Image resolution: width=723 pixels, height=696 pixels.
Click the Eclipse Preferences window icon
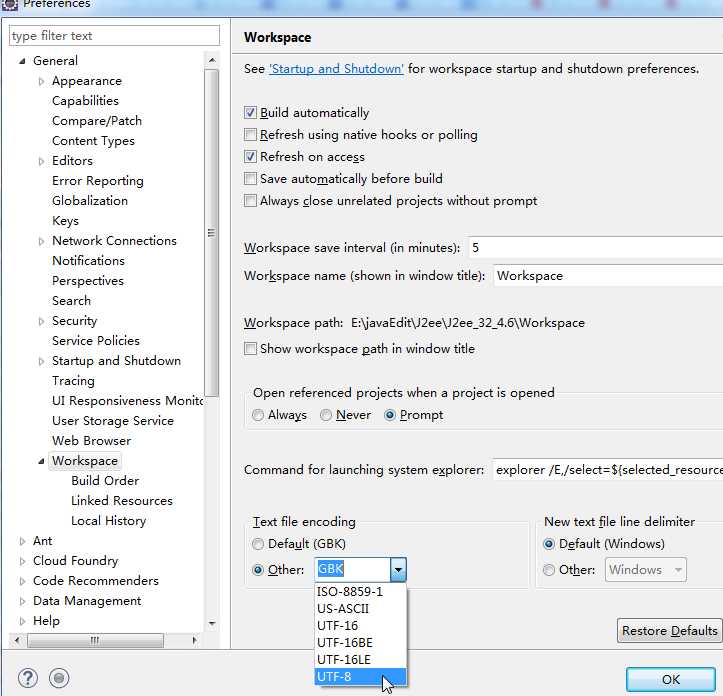9,5
